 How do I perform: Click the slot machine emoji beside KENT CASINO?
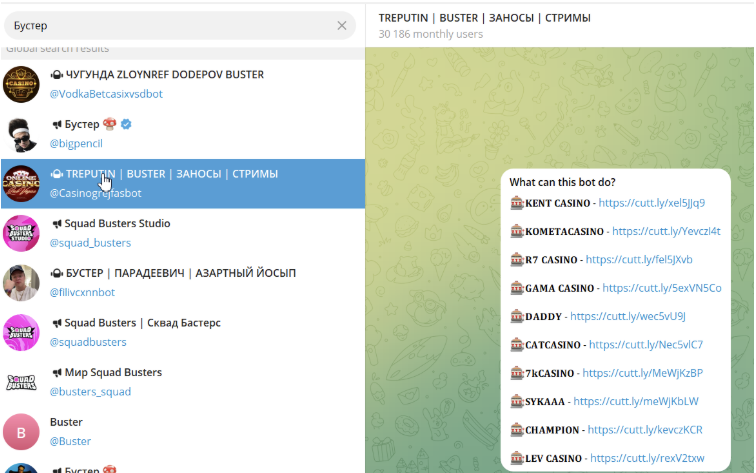coord(517,203)
